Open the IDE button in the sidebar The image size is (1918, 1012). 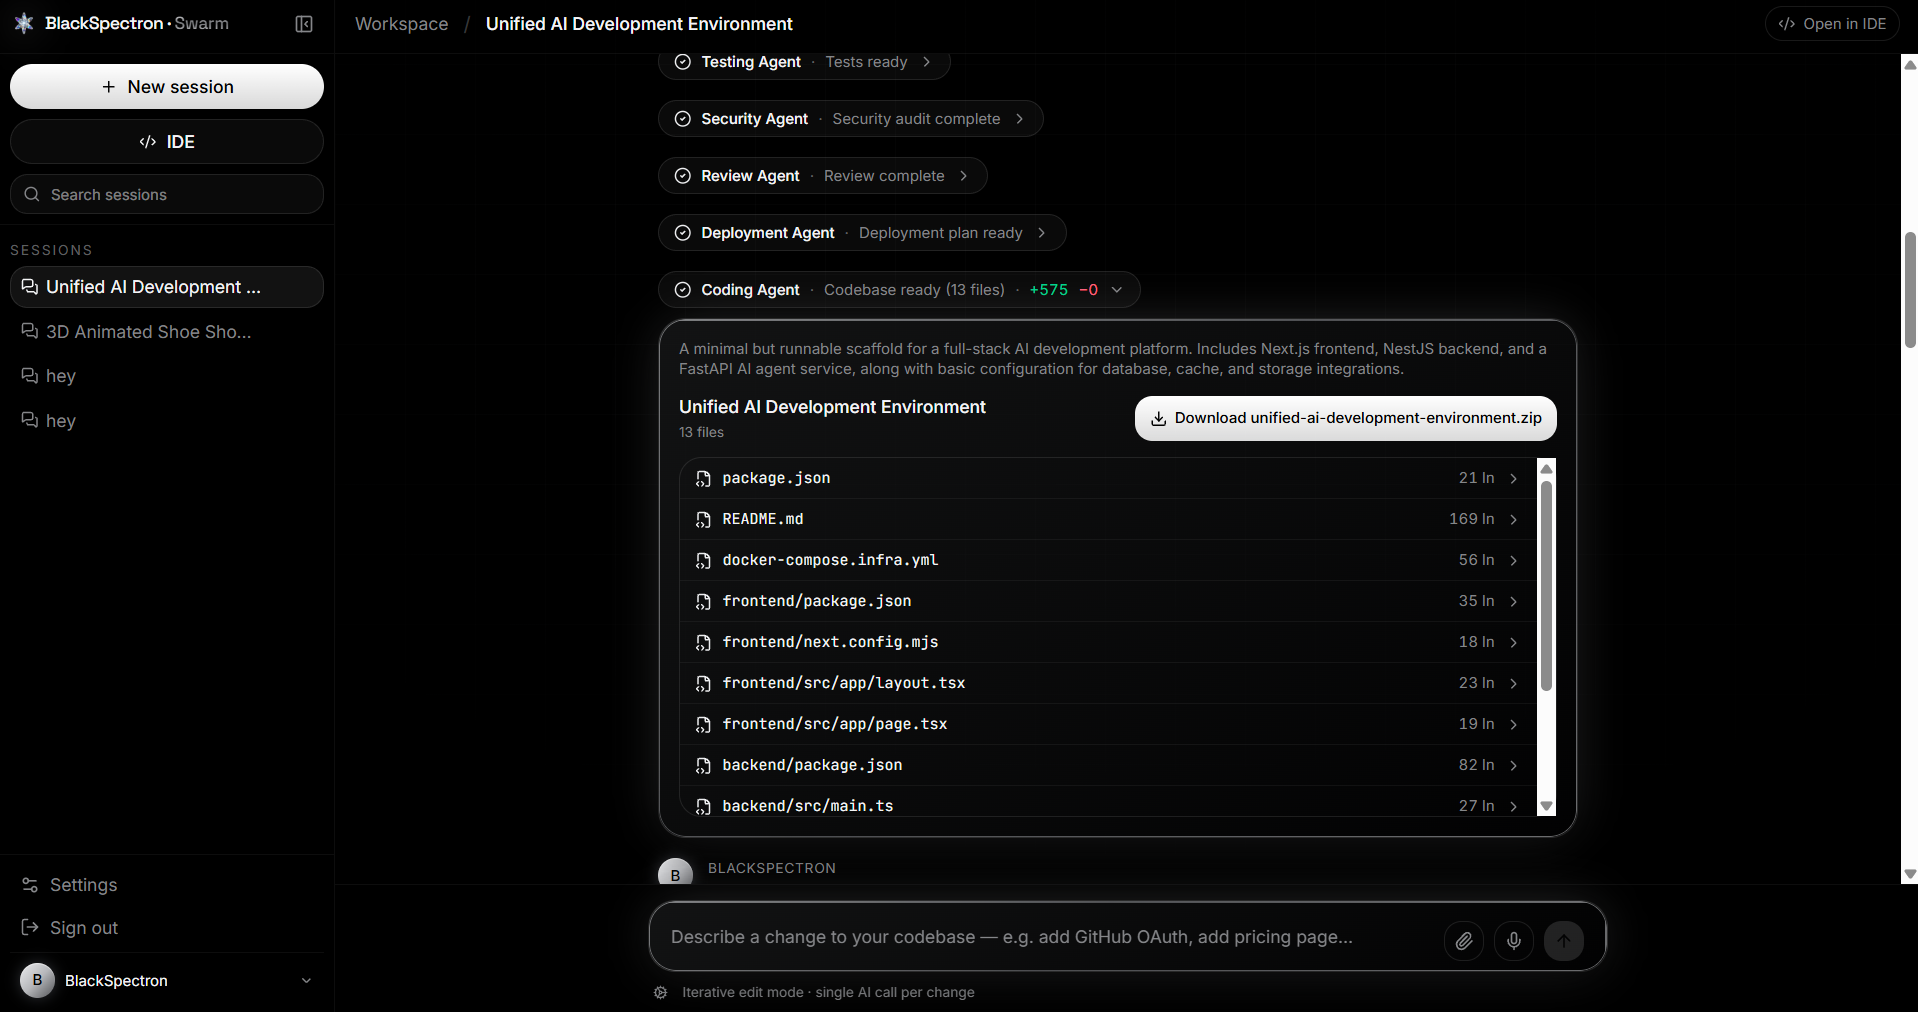point(167,142)
